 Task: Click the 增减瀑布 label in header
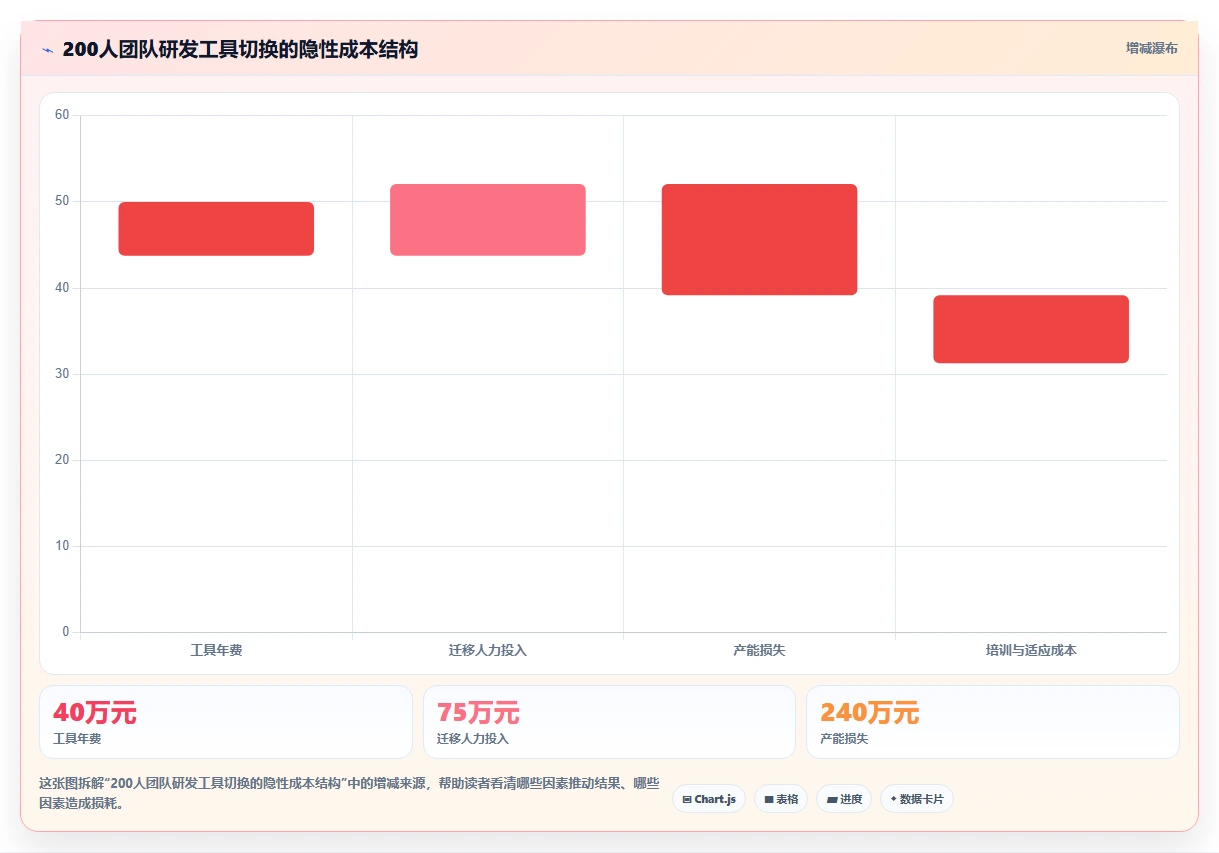click(x=1151, y=48)
